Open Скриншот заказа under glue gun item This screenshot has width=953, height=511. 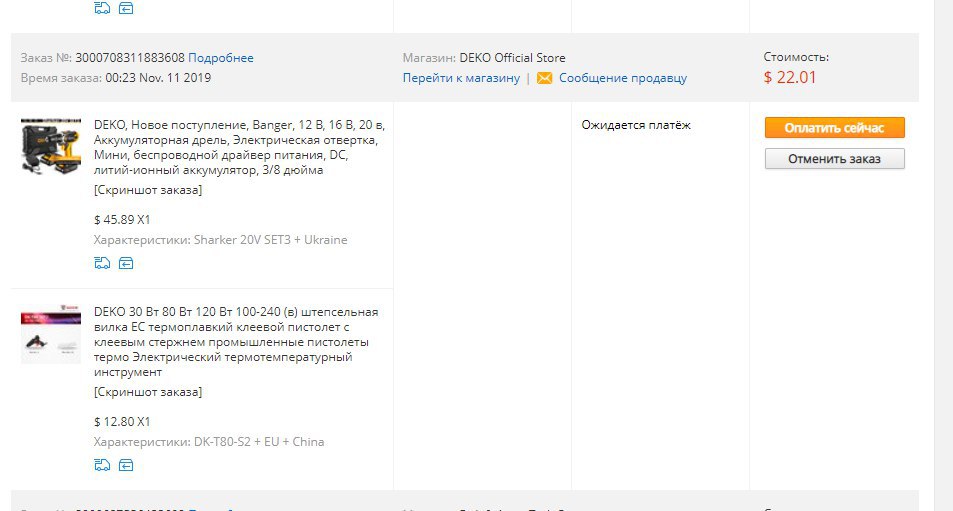click(148, 393)
